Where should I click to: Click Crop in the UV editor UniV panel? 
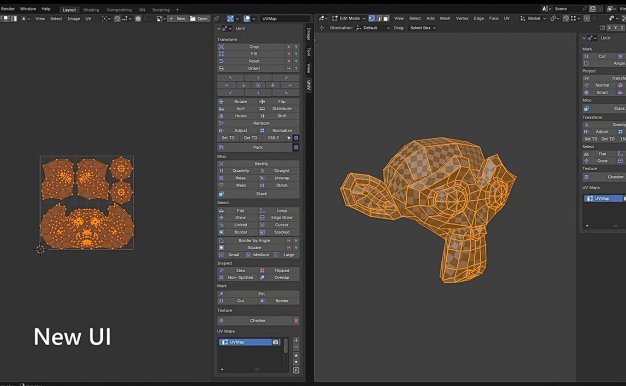(x=254, y=47)
